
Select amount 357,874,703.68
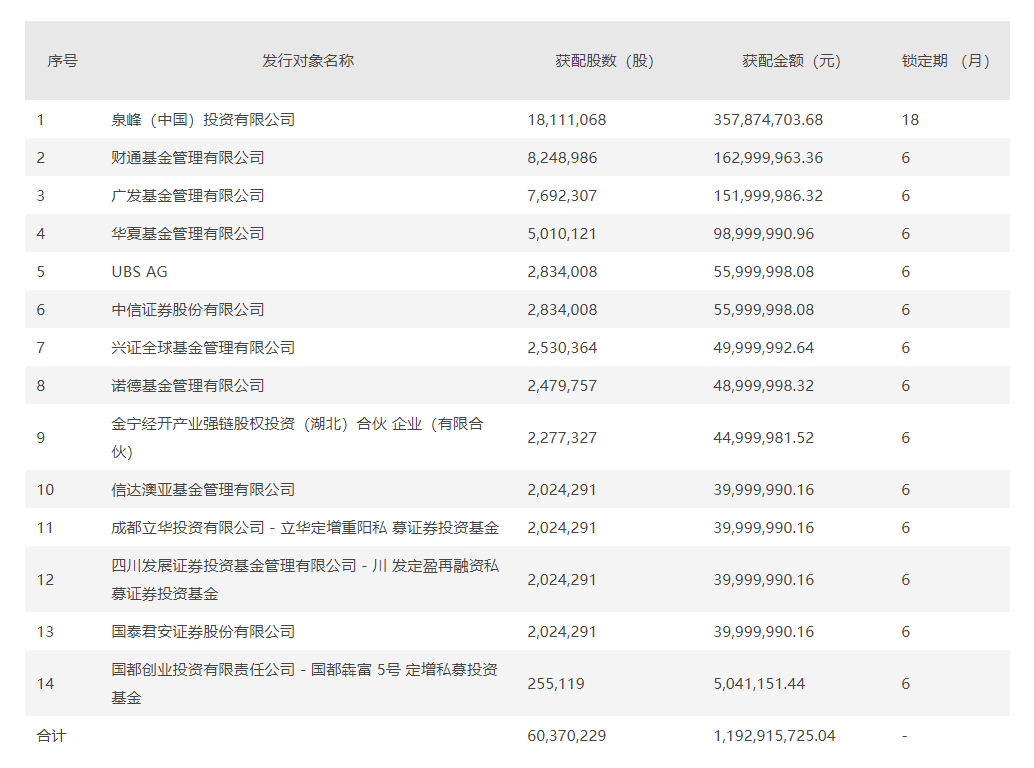[x=768, y=120]
